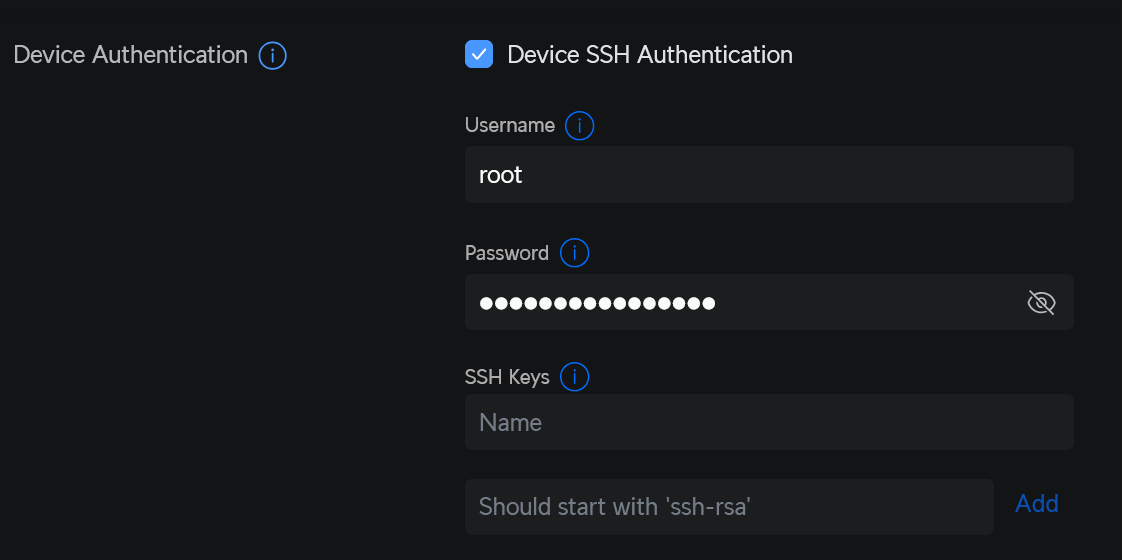Place cursor on the 'root' text
This screenshot has width=1122, height=560.
(x=501, y=175)
